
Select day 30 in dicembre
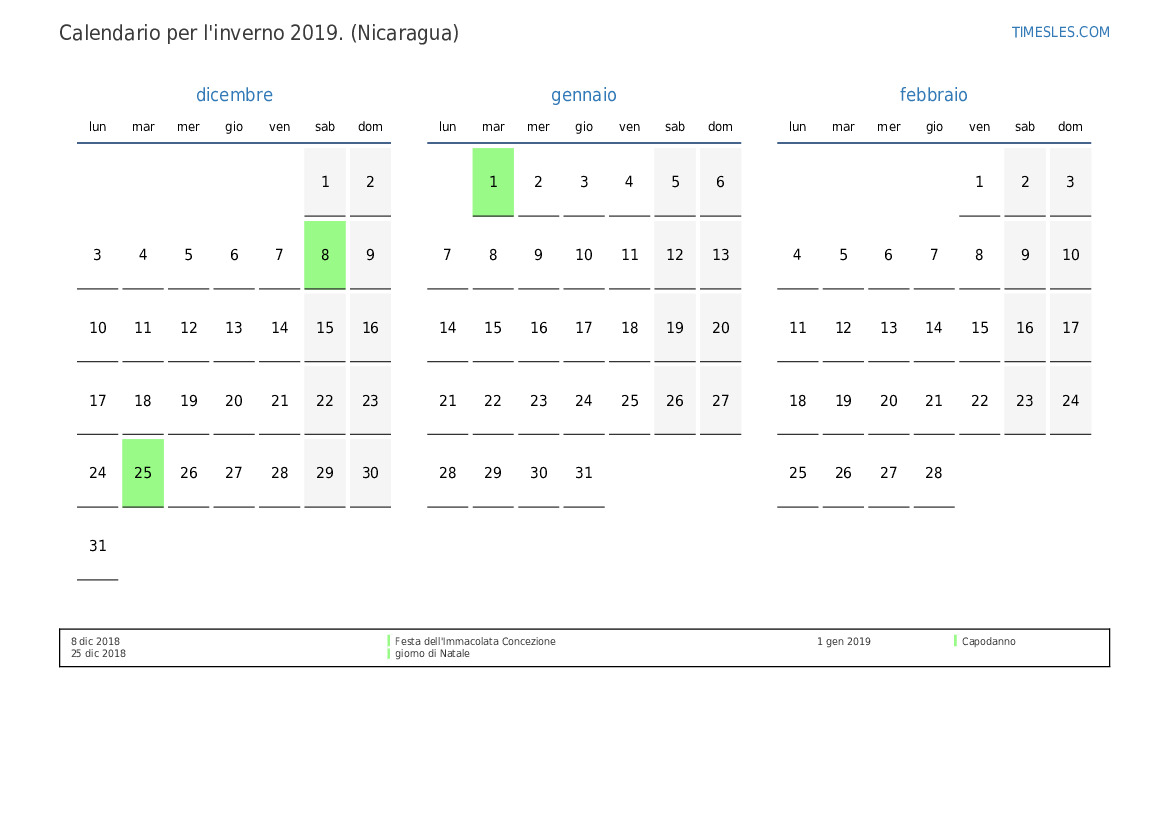coord(371,473)
